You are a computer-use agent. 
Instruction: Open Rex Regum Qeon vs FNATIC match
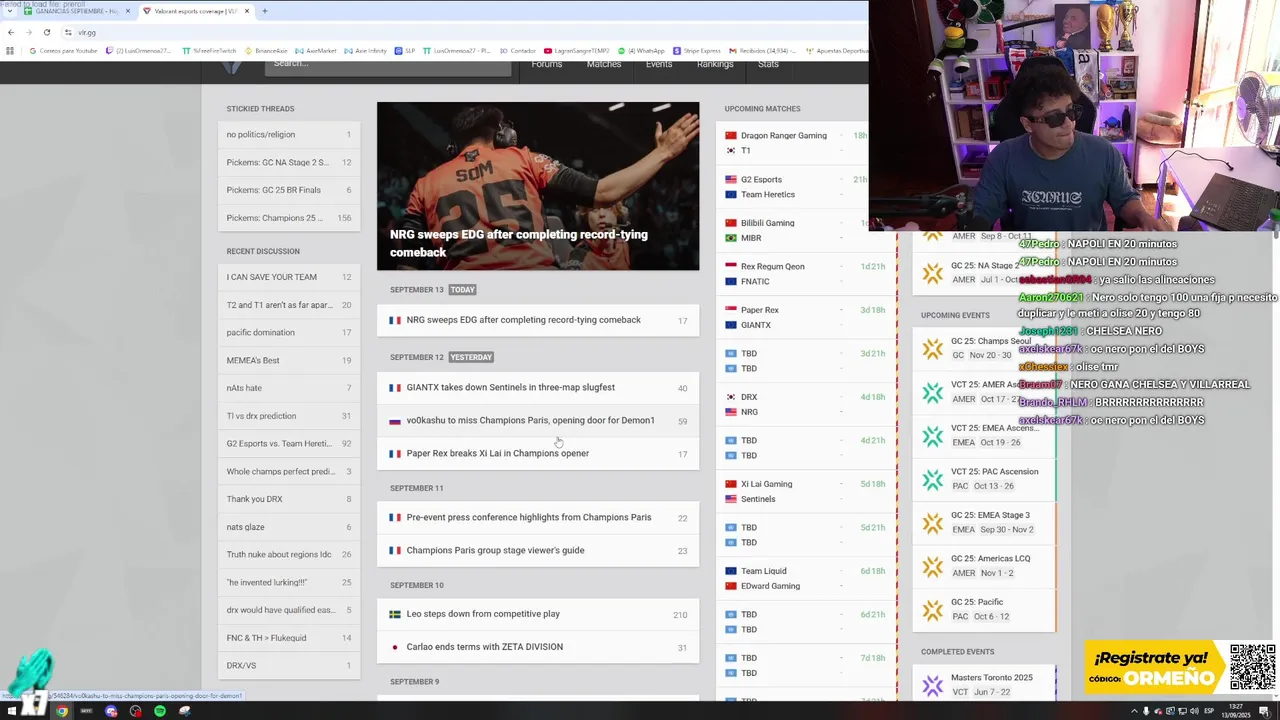point(805,274)
